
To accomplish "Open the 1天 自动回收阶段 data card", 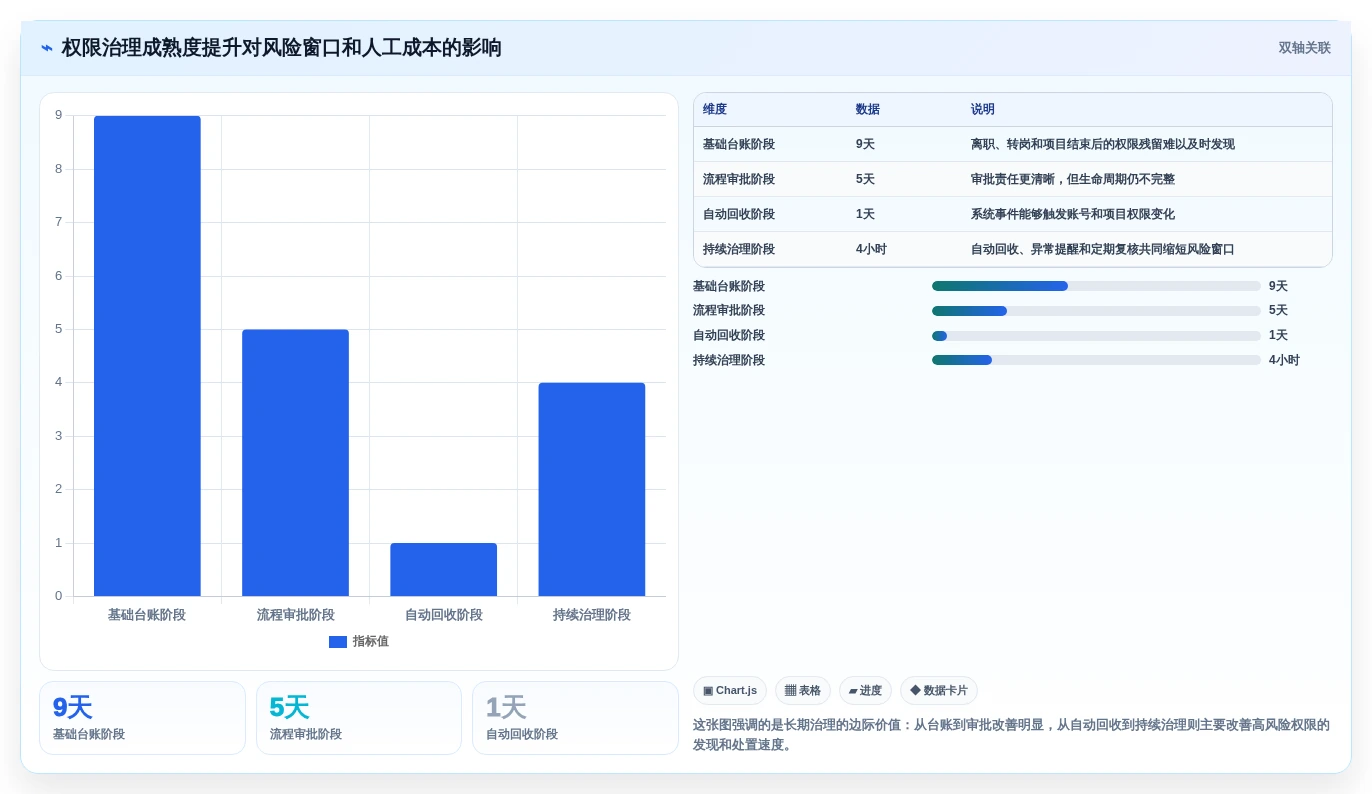I will click(575, 718).
